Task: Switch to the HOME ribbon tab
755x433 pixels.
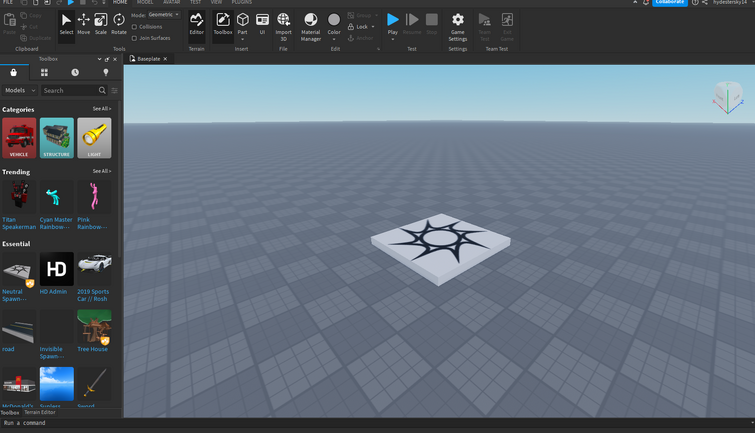Action: pos(120,2)
